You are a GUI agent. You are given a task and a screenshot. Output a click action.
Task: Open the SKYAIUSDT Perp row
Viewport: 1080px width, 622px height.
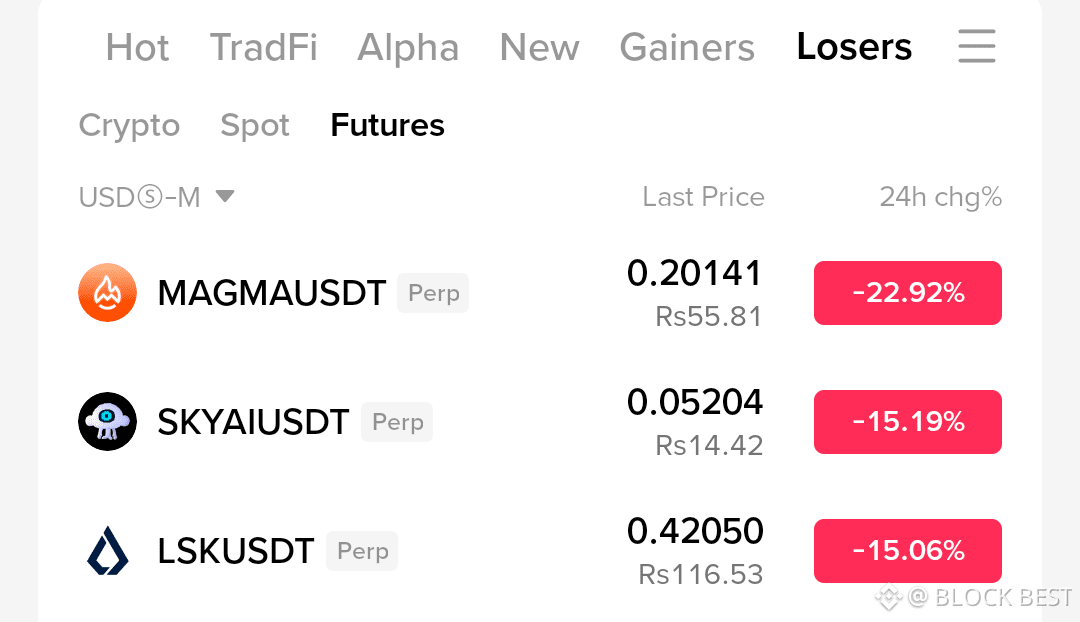tap(539, 422)
